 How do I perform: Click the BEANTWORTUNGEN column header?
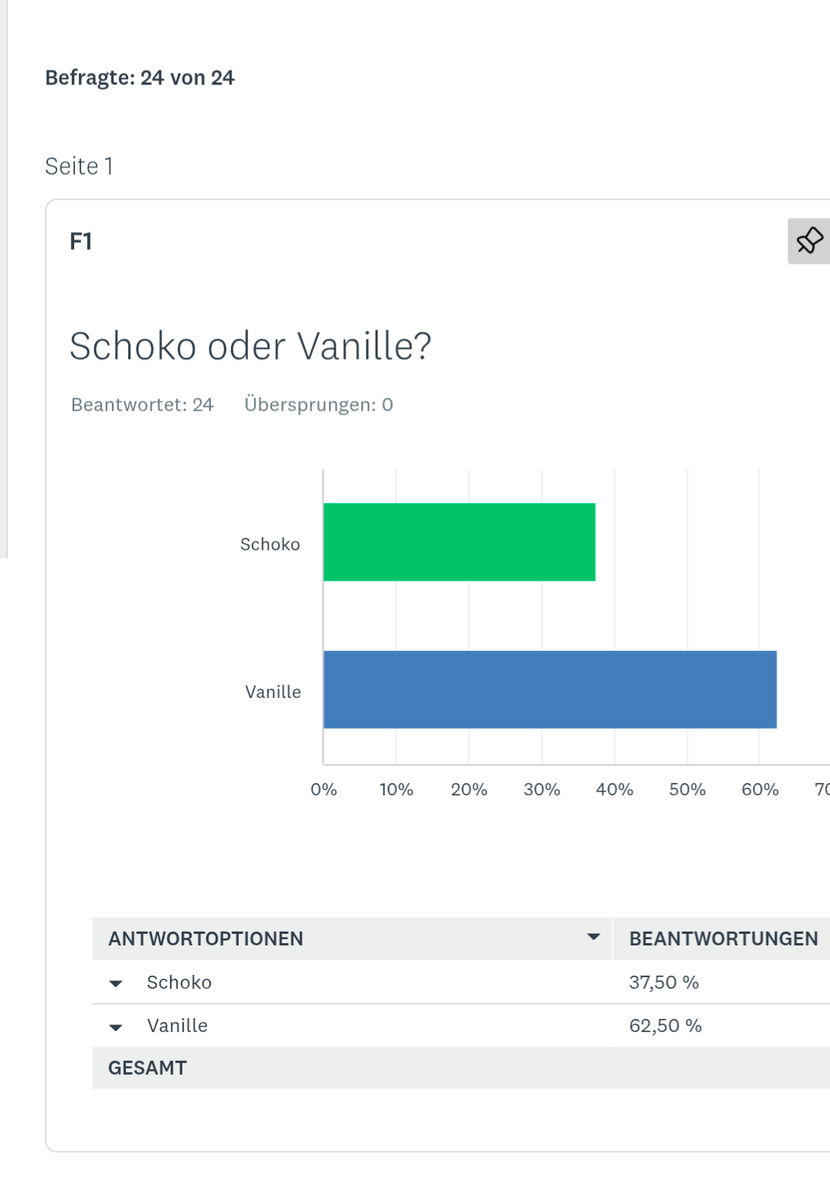point(723,939)
